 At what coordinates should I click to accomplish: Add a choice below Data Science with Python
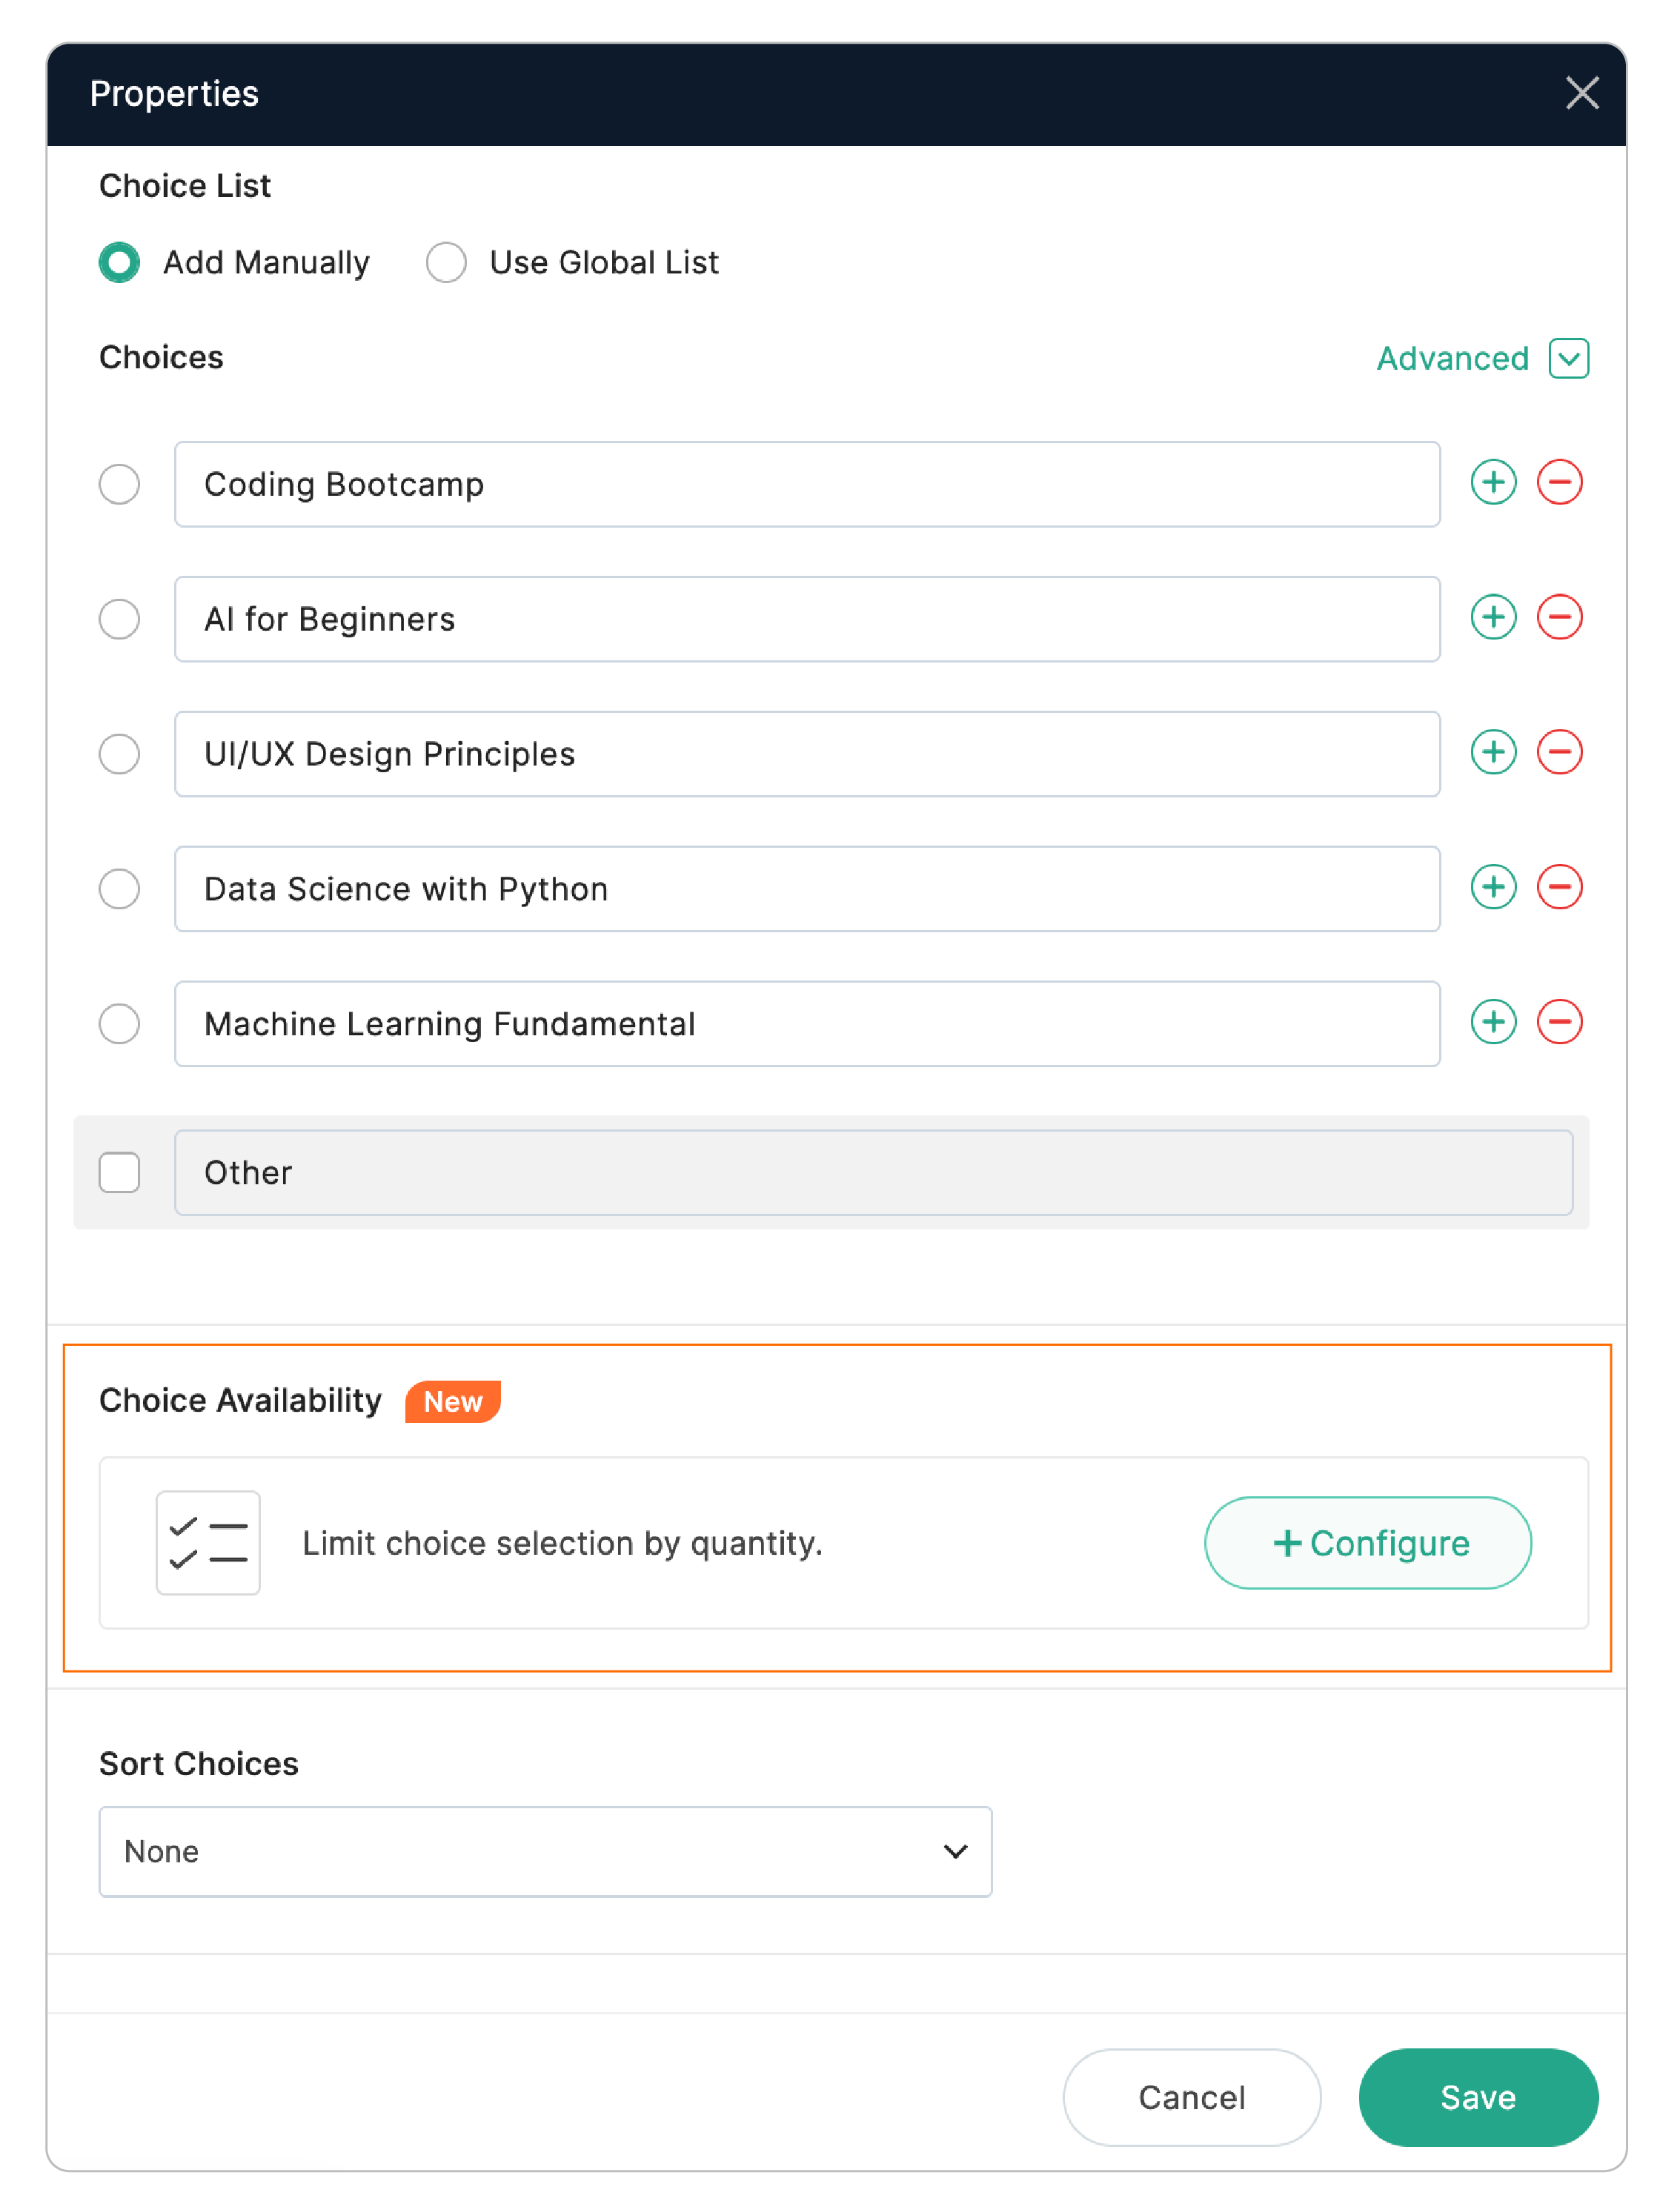[x=1493, y=888]
